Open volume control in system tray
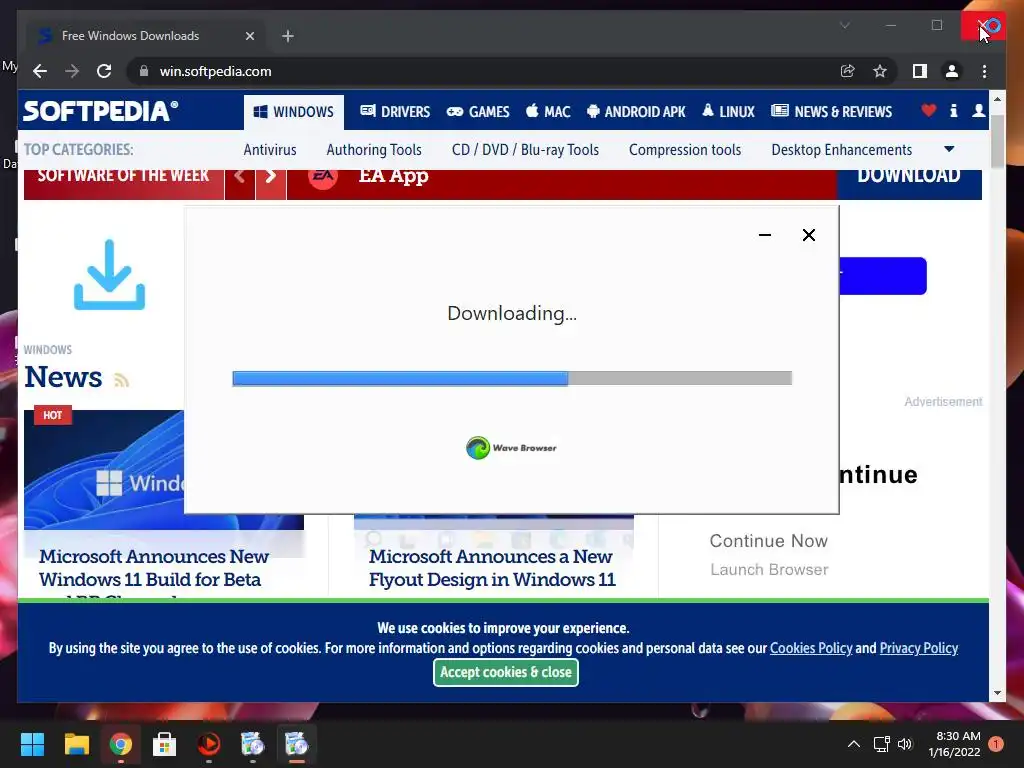The image size is (1024, 768). (904, 744)
